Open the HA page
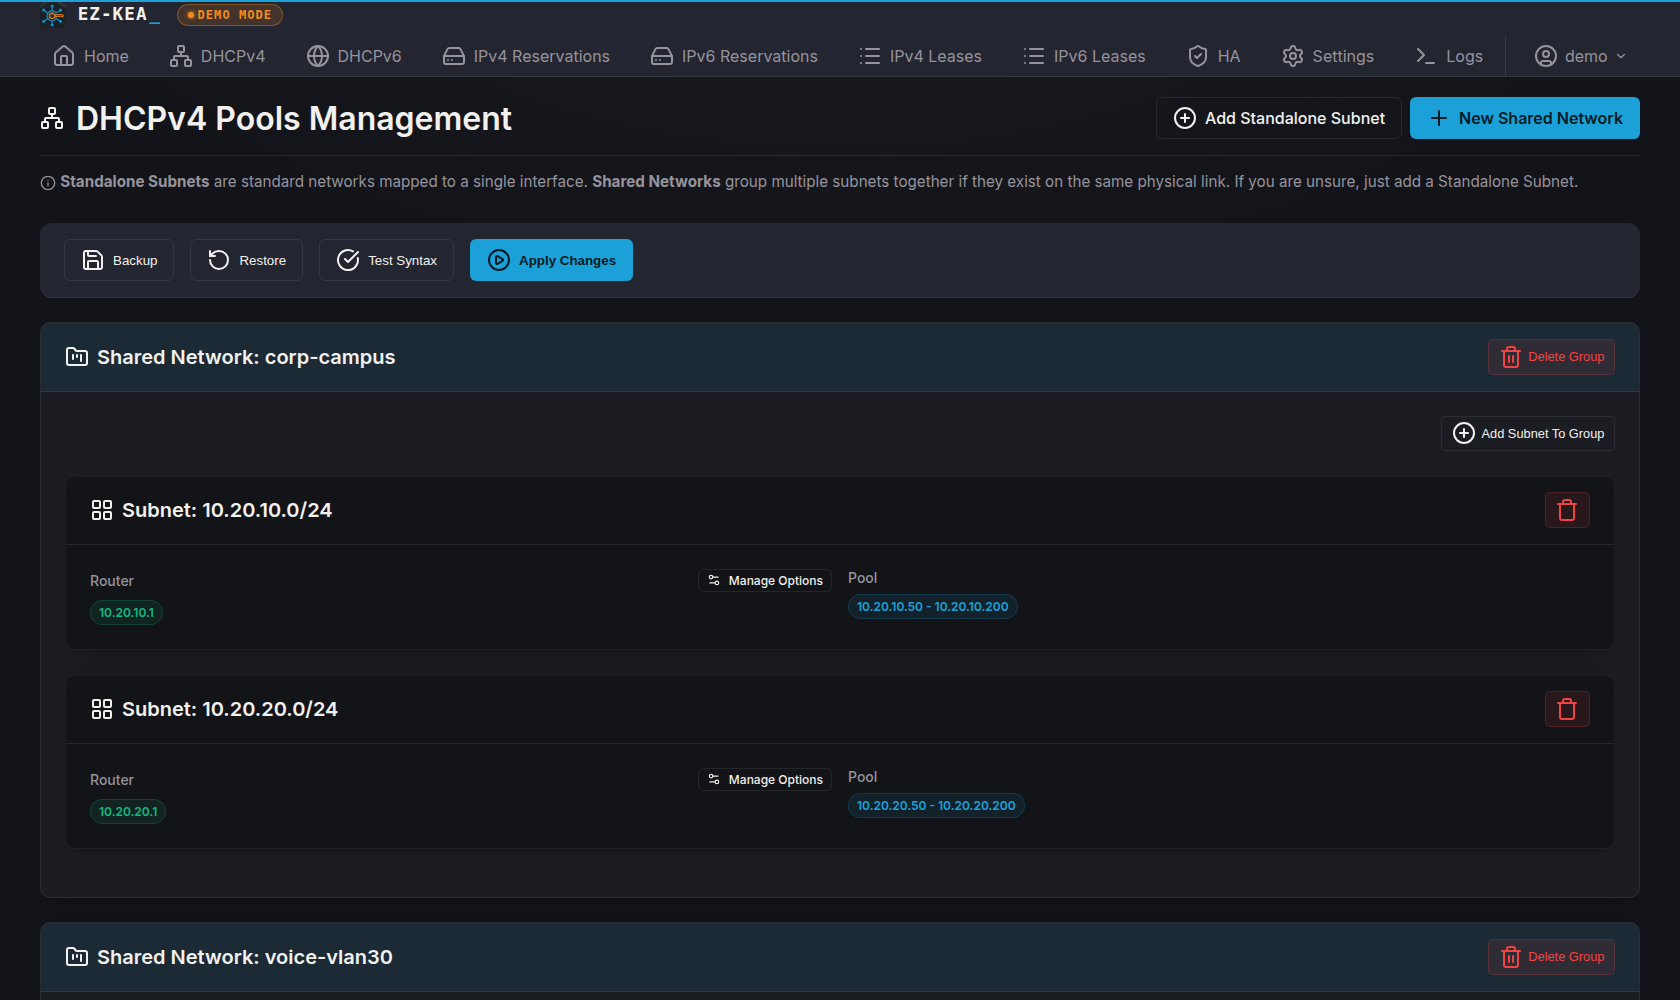Image resolution: width=1680 pixels, height=1000 pixels. point(1213,56)
